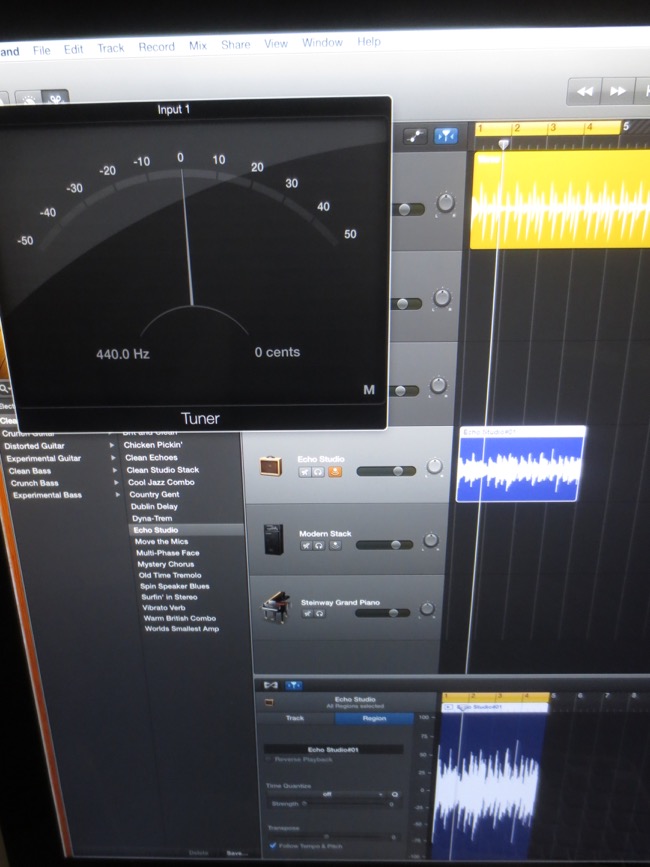The width and height of the screenshot is (650, 867).
Task: Expand the Crunch Bass category
Action: 117,483
